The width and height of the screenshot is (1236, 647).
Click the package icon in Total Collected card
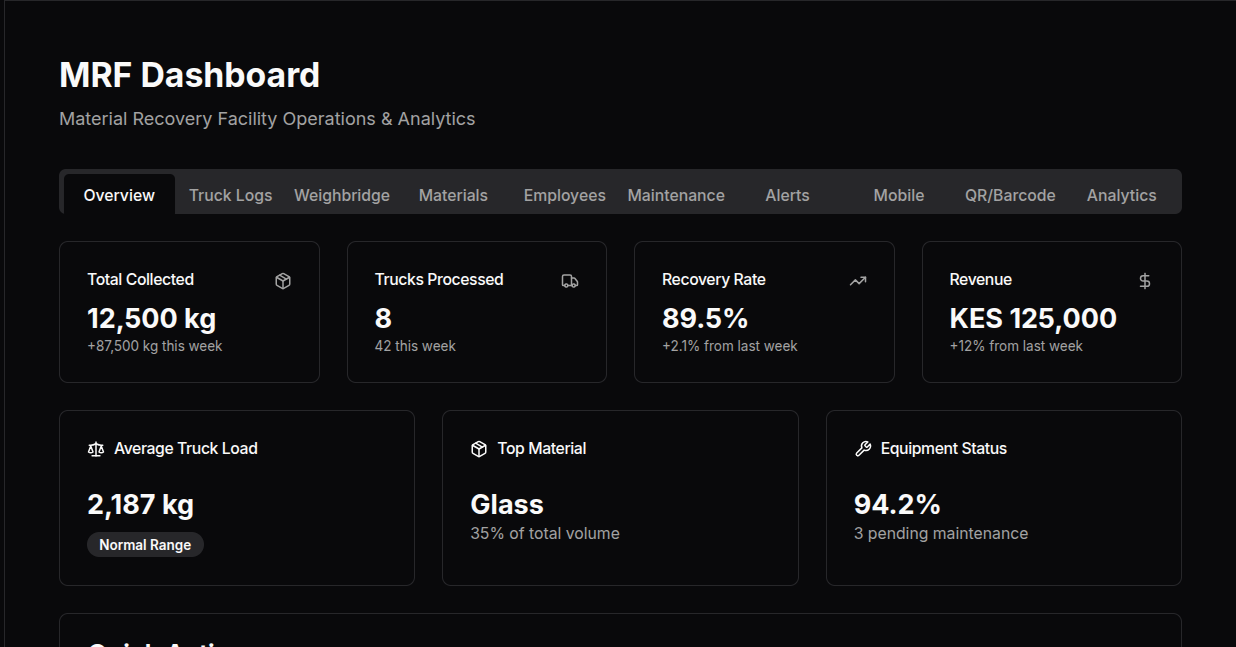click(x=283, y=281)
